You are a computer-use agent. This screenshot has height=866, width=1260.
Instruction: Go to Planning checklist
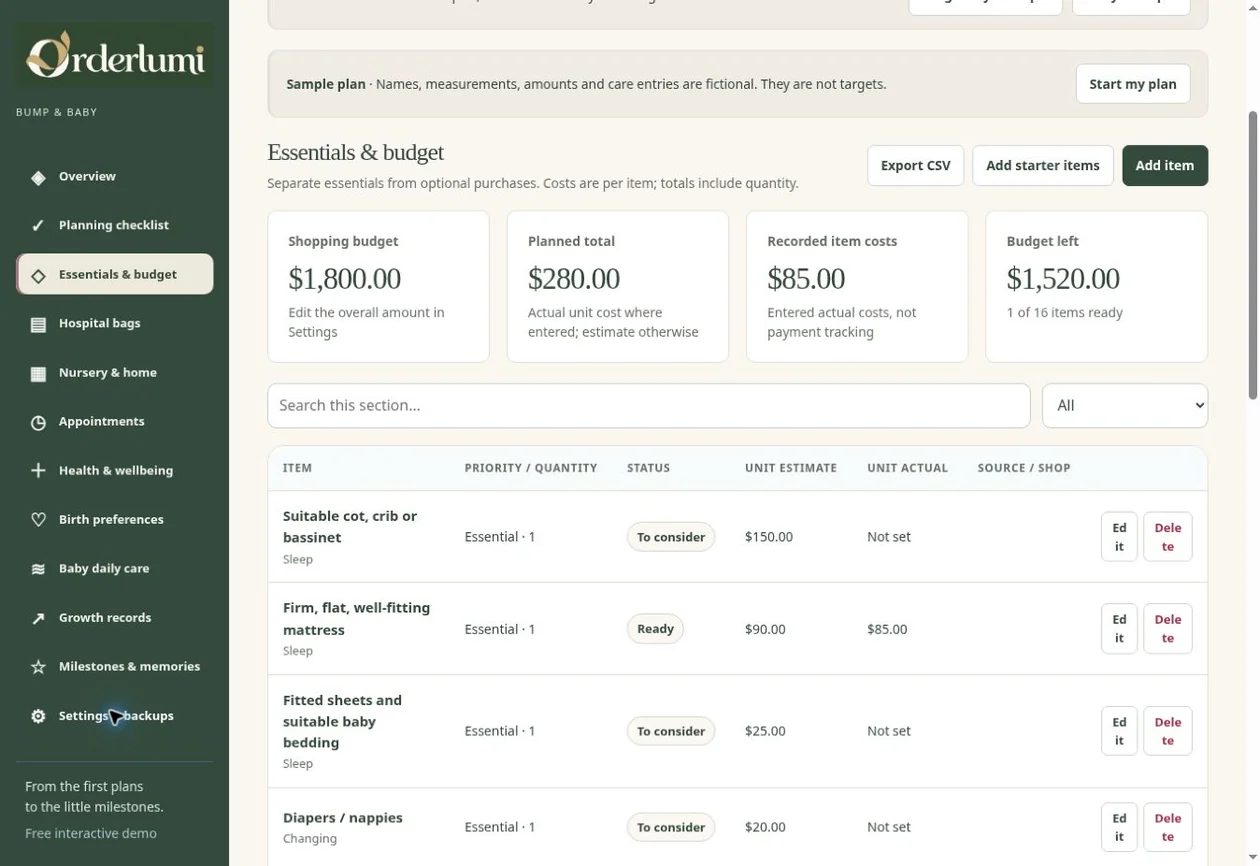115,226
